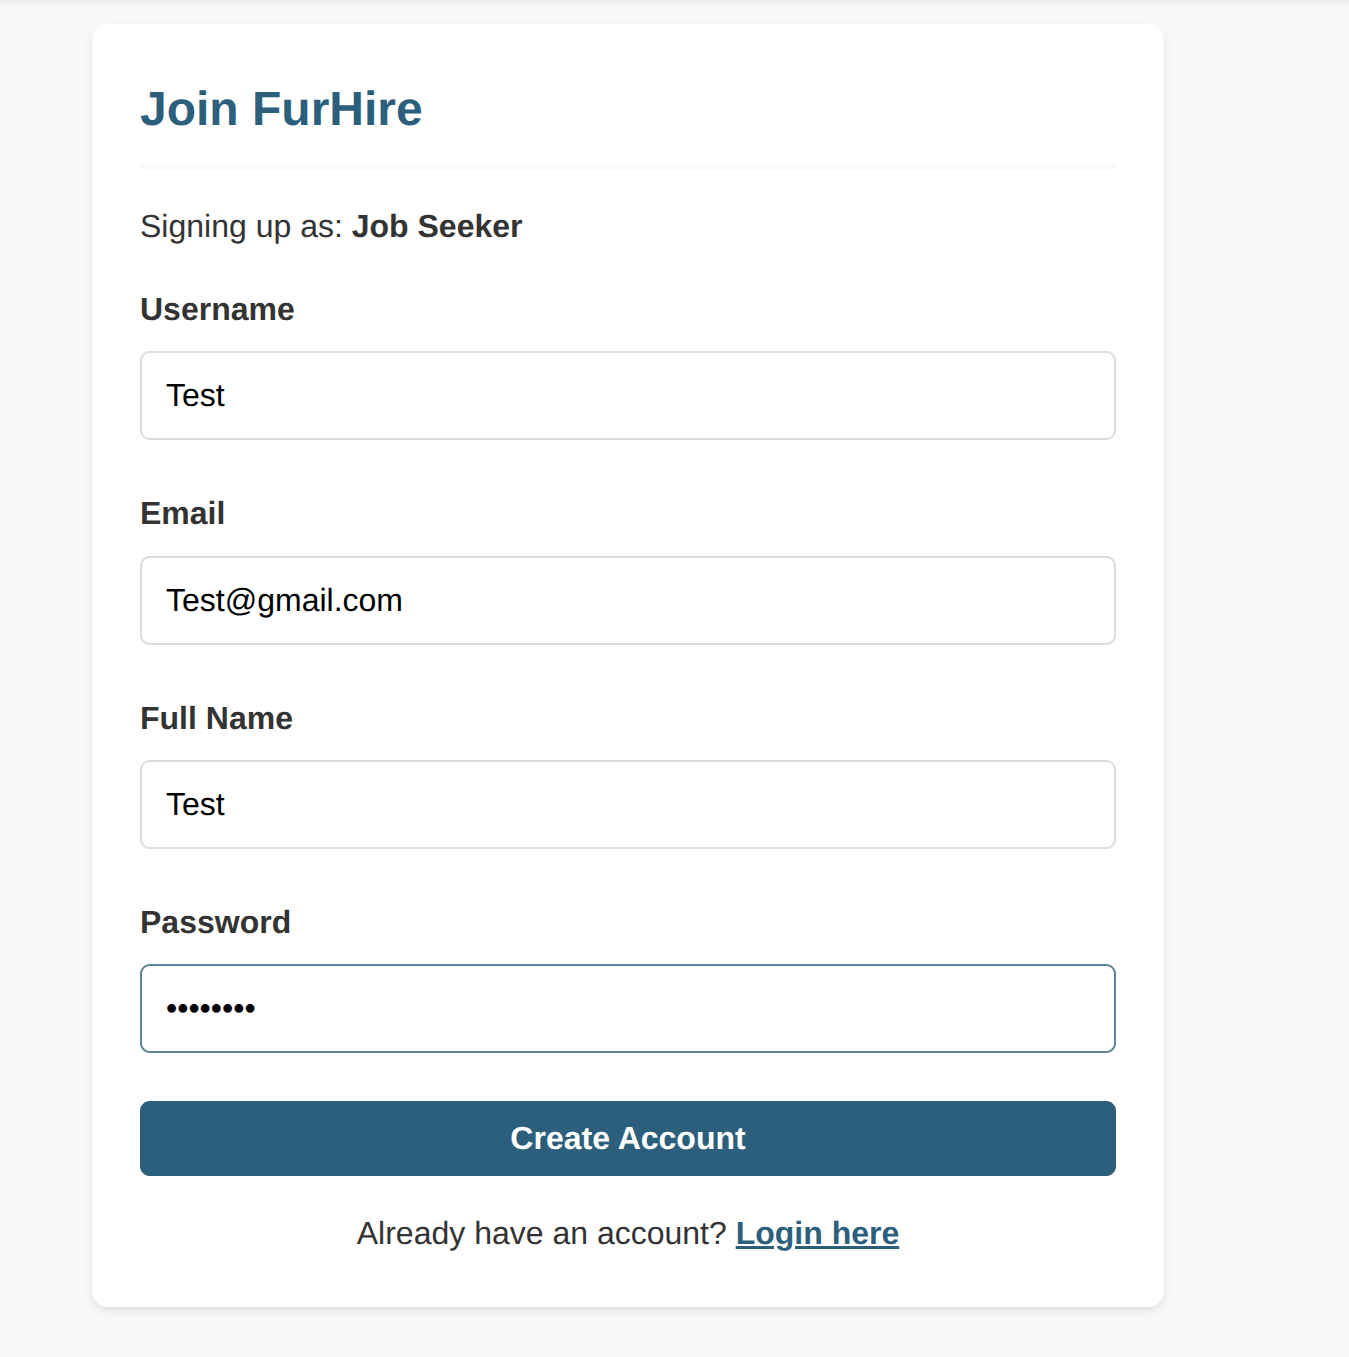The image size is (1349, 1357).
Task: Click the typed 'Test@gmail.com' email text
Action: click(x=284, y=600)
